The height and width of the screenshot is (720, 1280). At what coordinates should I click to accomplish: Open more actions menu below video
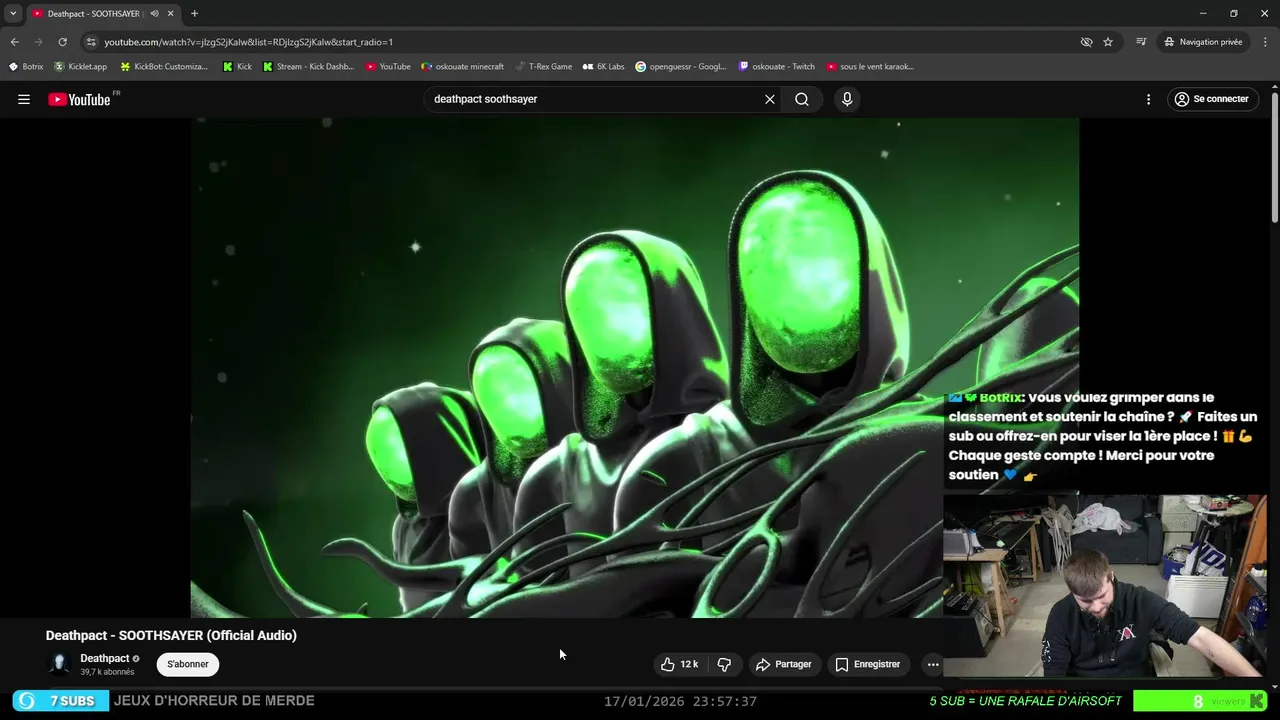click(x=933, y=664)
